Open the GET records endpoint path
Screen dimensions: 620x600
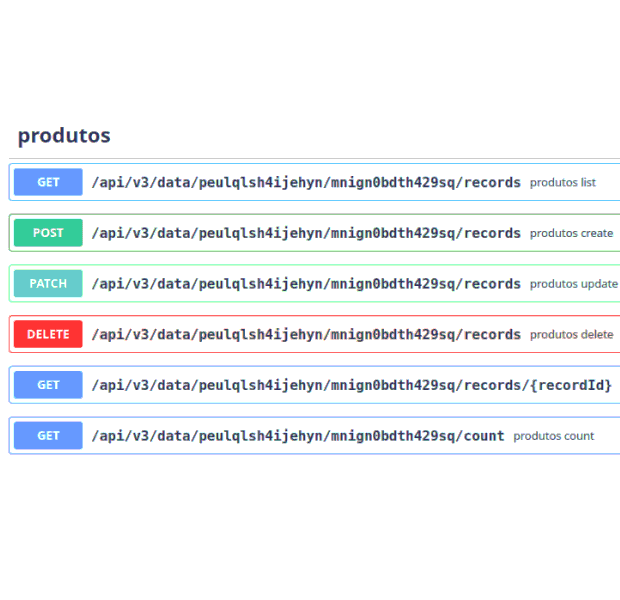tap(306, 182)
